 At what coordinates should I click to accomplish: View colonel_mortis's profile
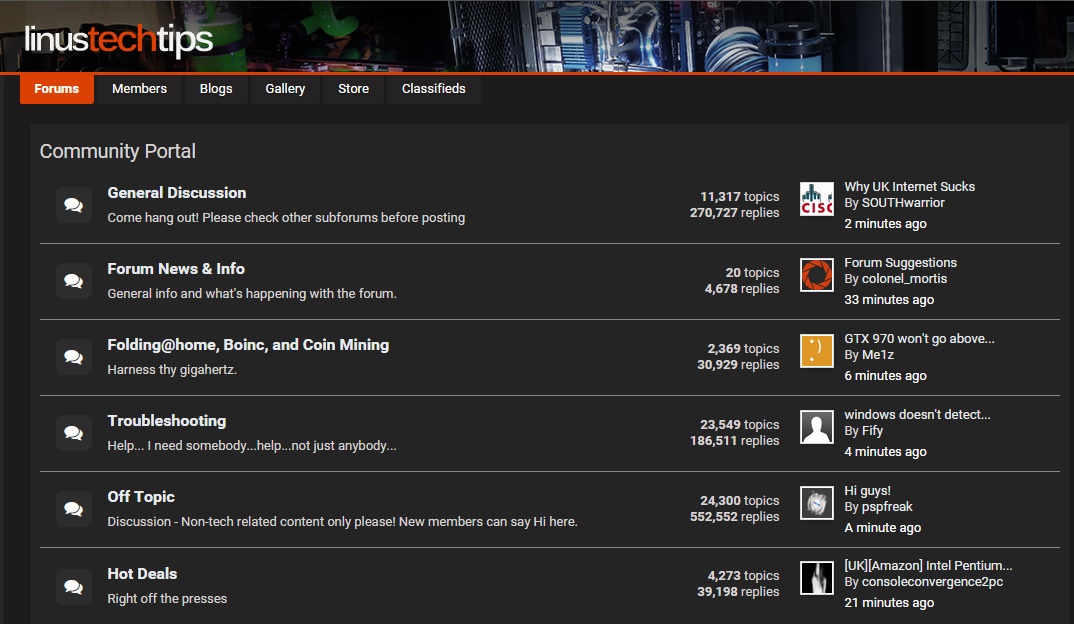click(904, 279)
